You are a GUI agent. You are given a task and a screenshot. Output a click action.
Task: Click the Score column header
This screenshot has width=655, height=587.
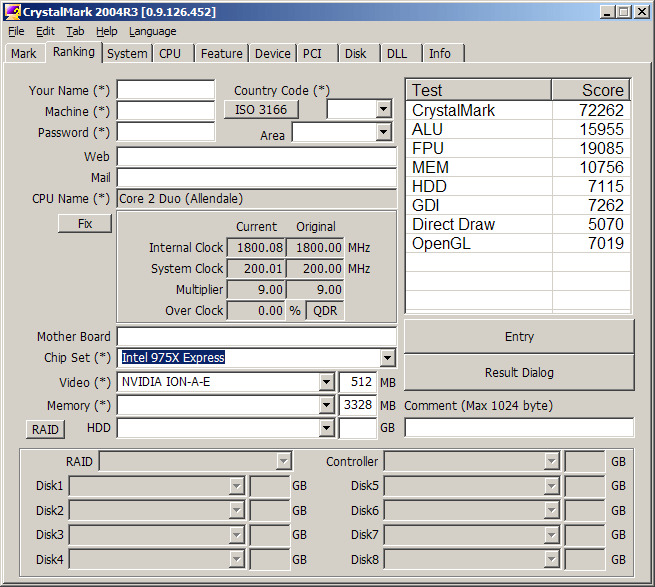click(591, 90)
